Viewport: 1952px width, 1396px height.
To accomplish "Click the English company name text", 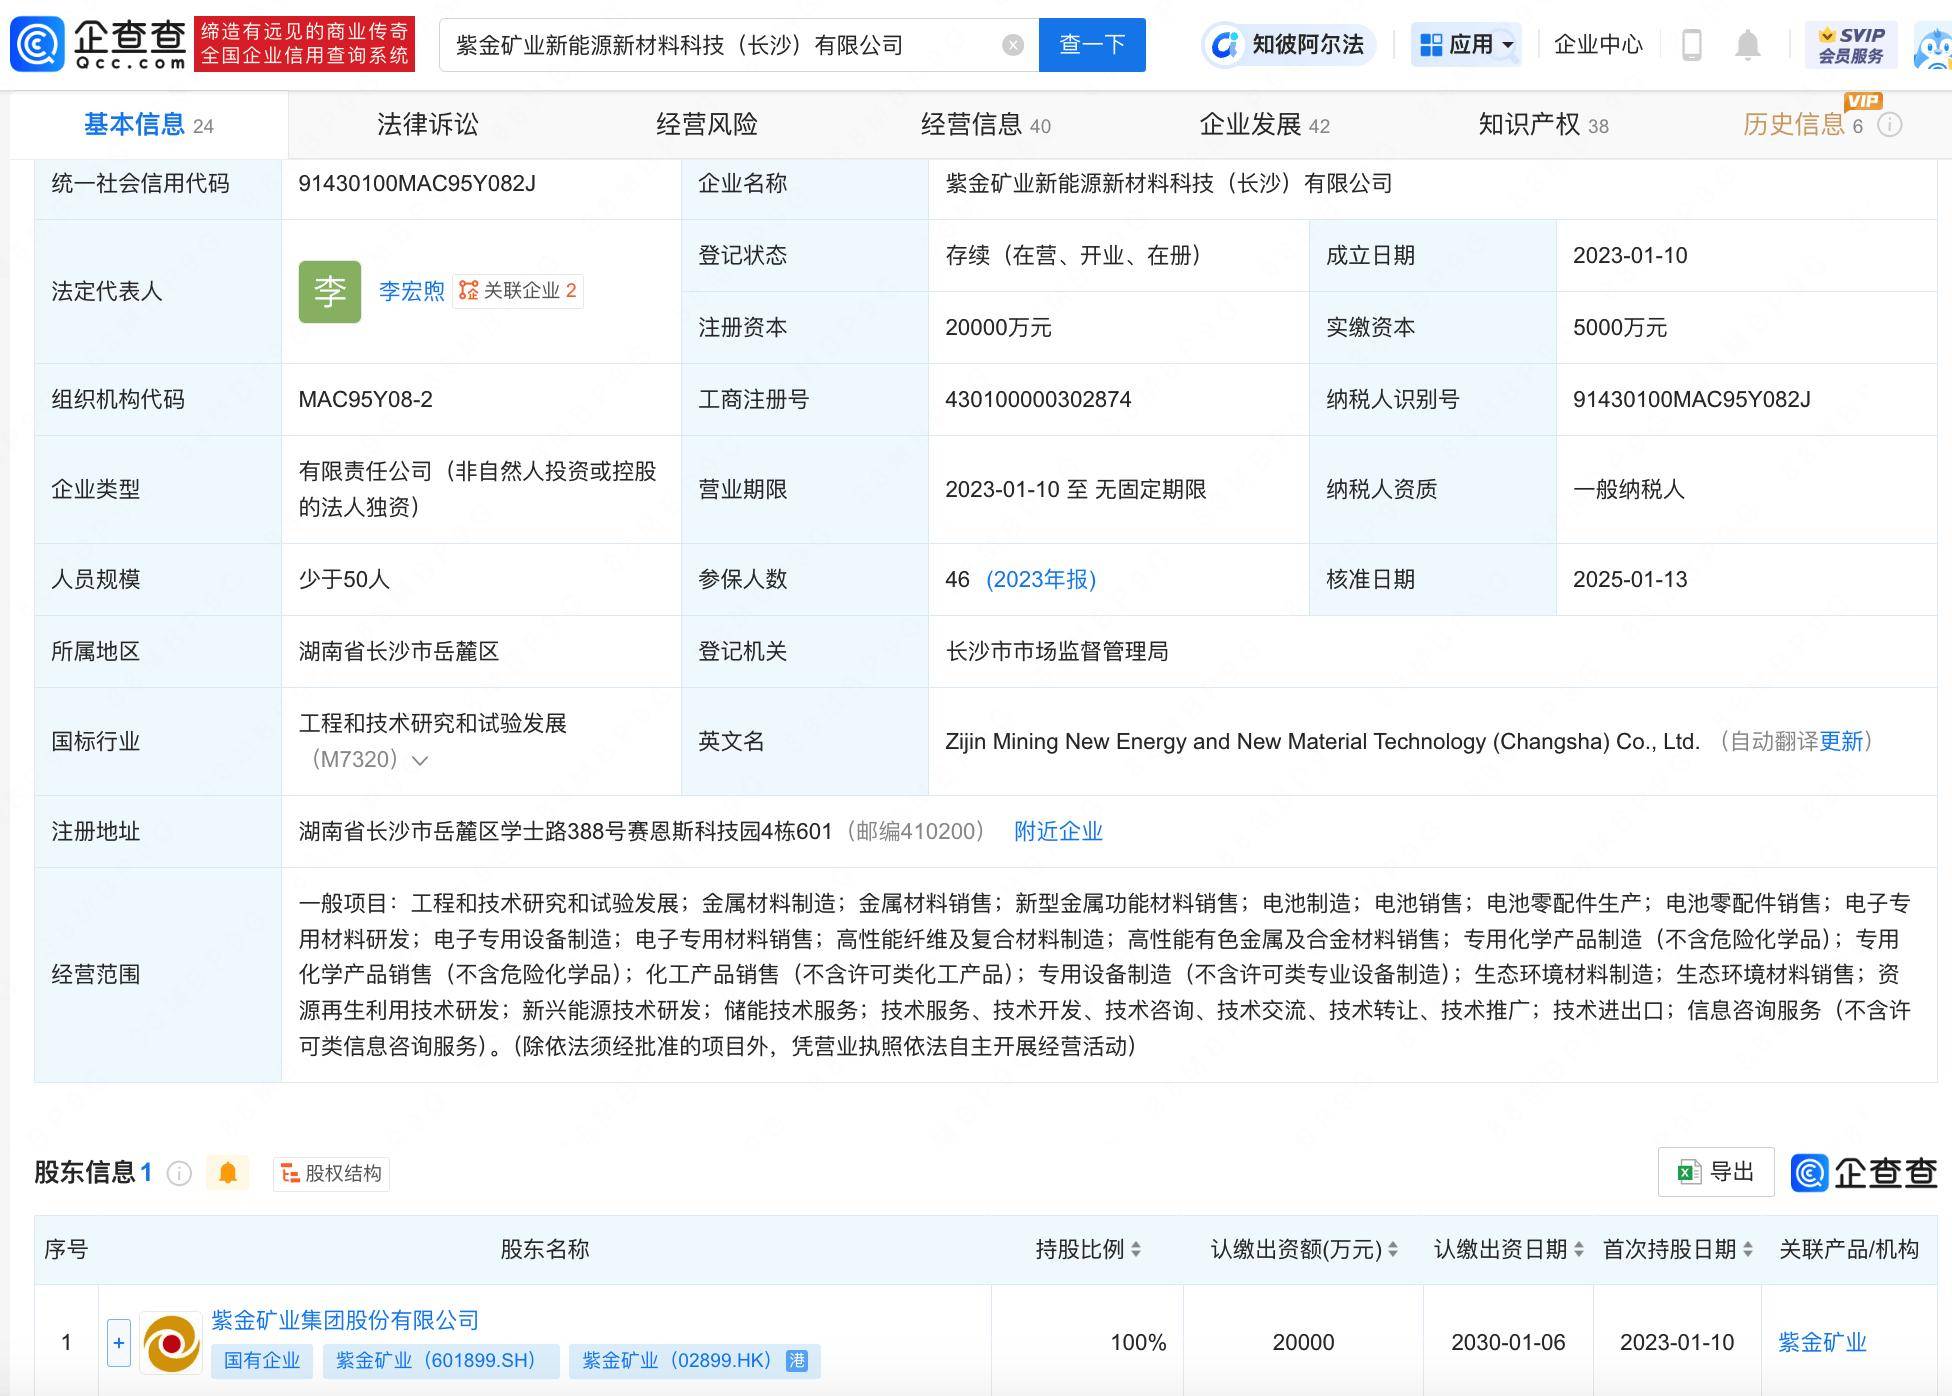I will coord(1322,741).
